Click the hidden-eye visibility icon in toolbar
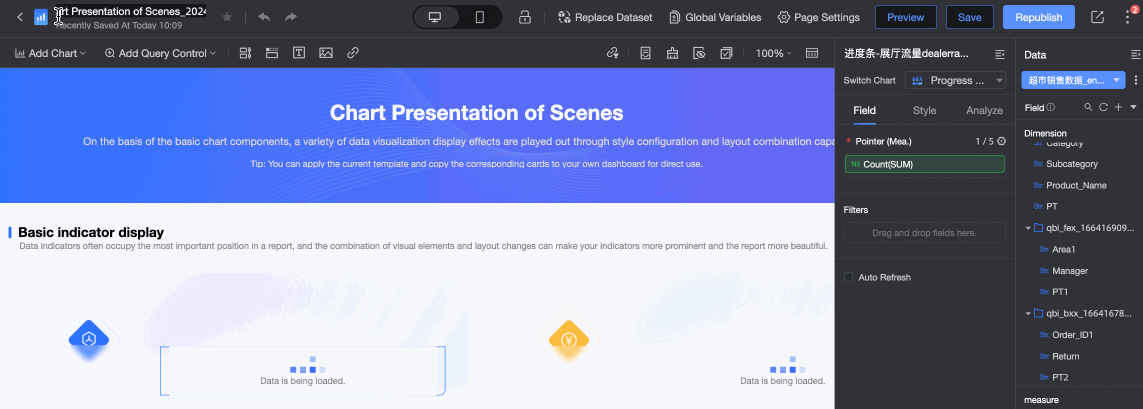 pos(699,53)
